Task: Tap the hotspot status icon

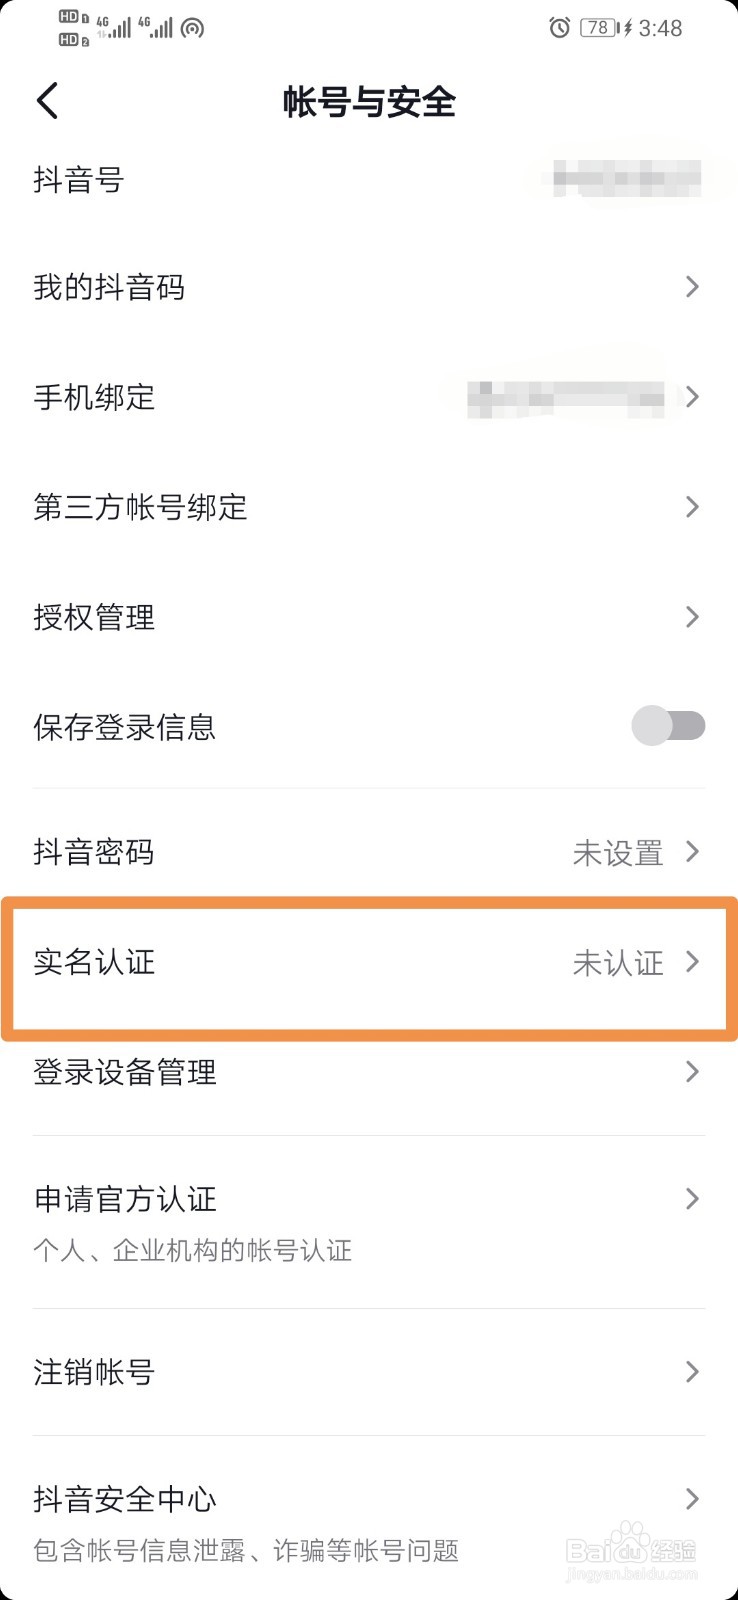Action: click(193, 28)
